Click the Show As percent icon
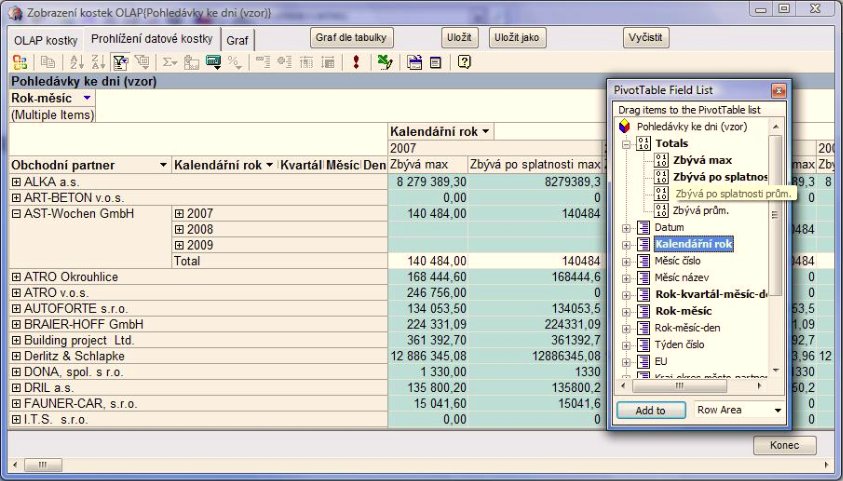843x481 pixels. click(234, 62)
